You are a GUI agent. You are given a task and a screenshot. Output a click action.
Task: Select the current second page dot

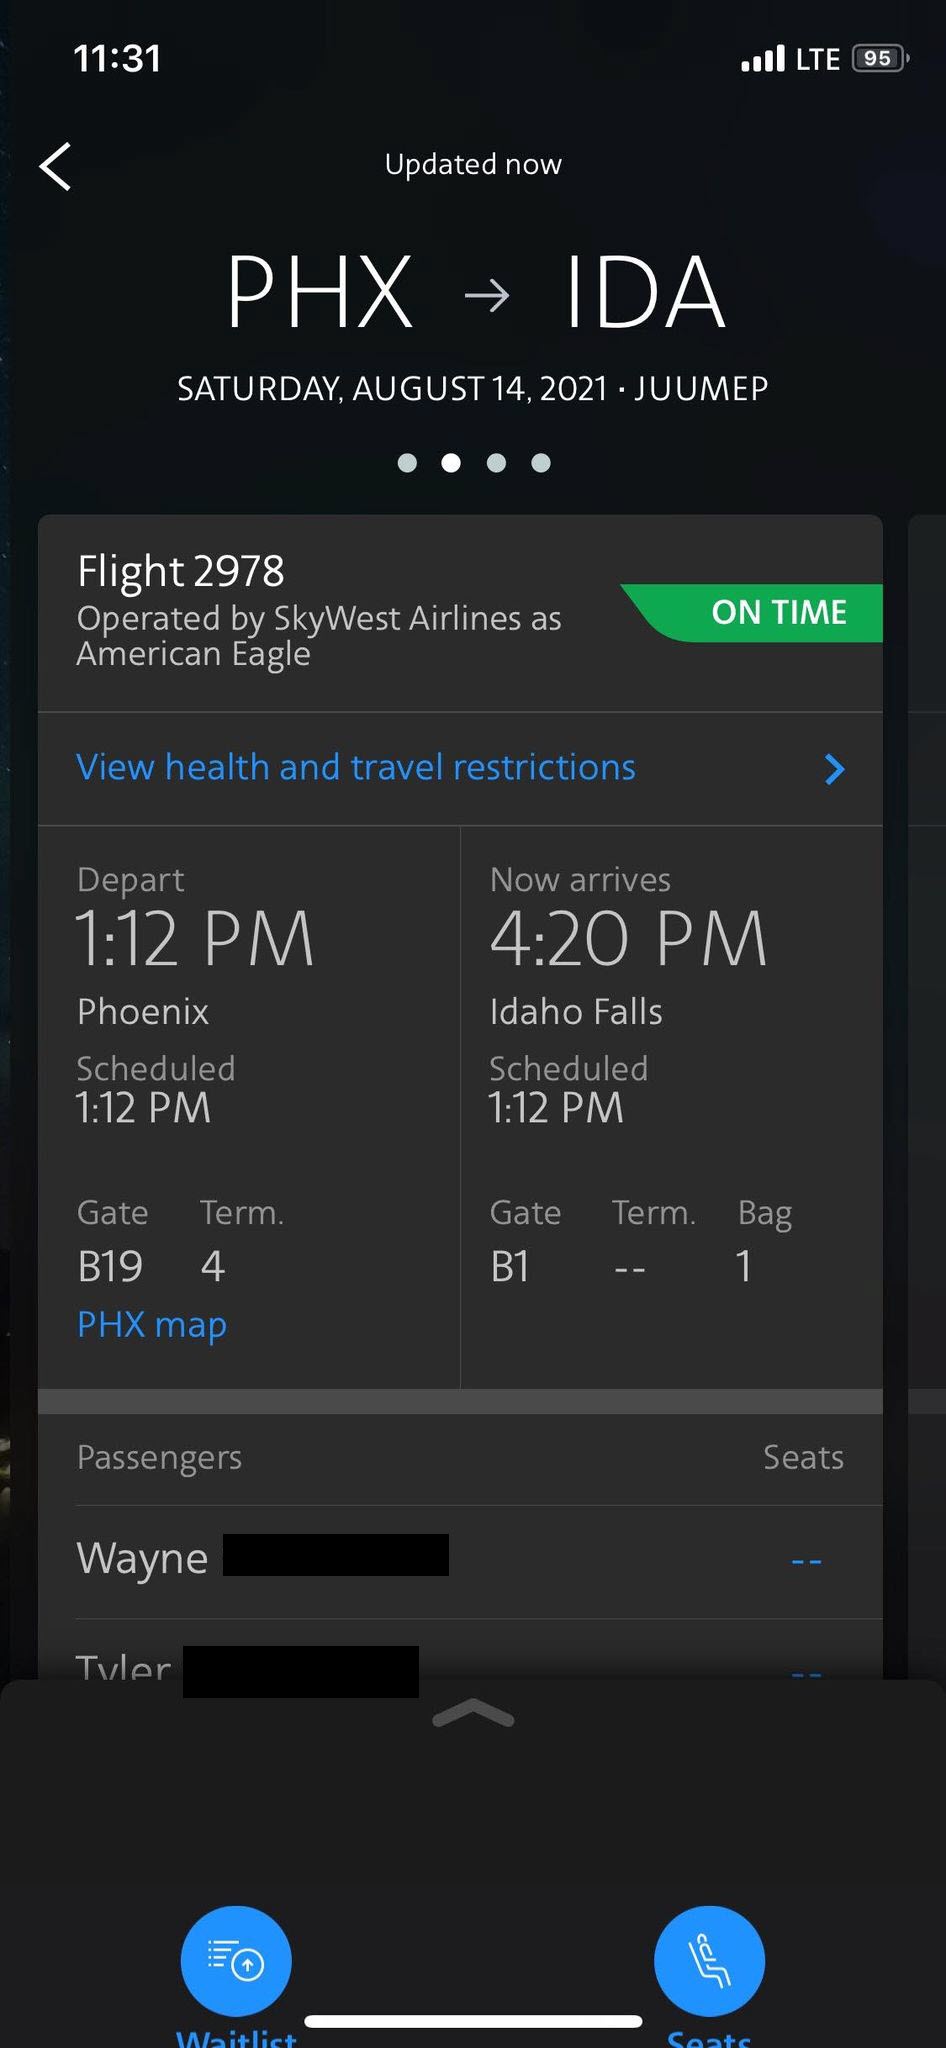[451, 462]
